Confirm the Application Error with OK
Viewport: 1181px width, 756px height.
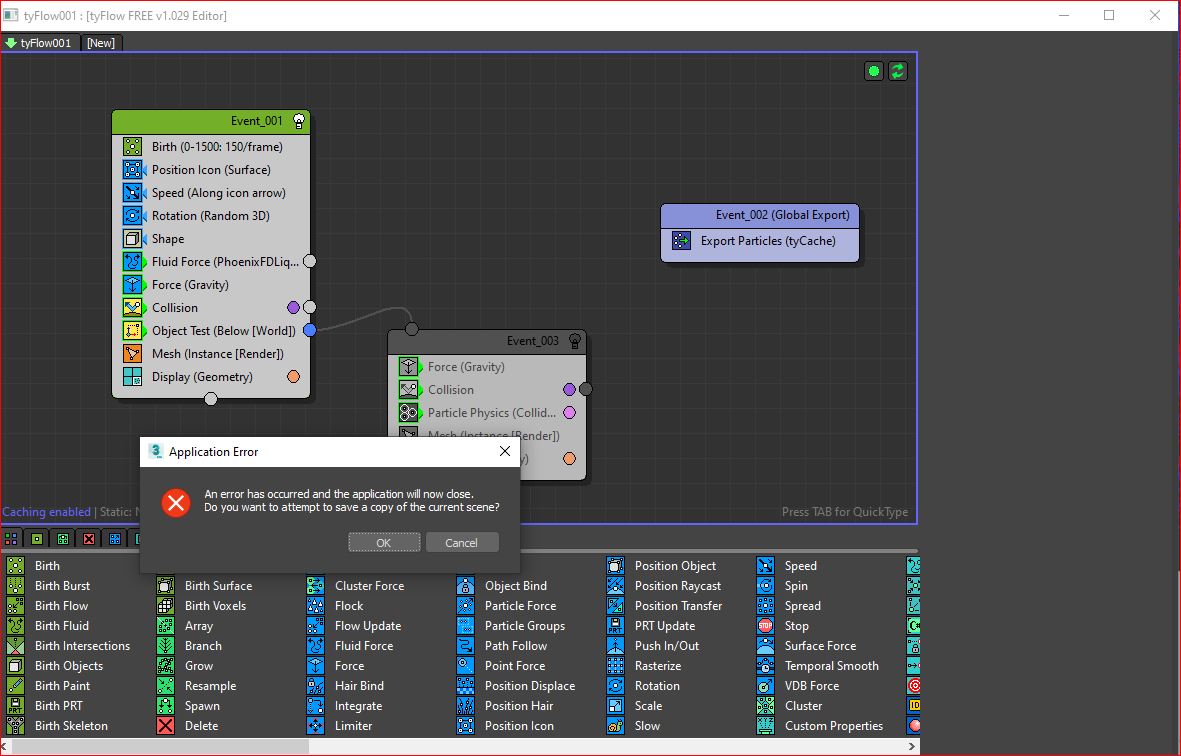384,543
